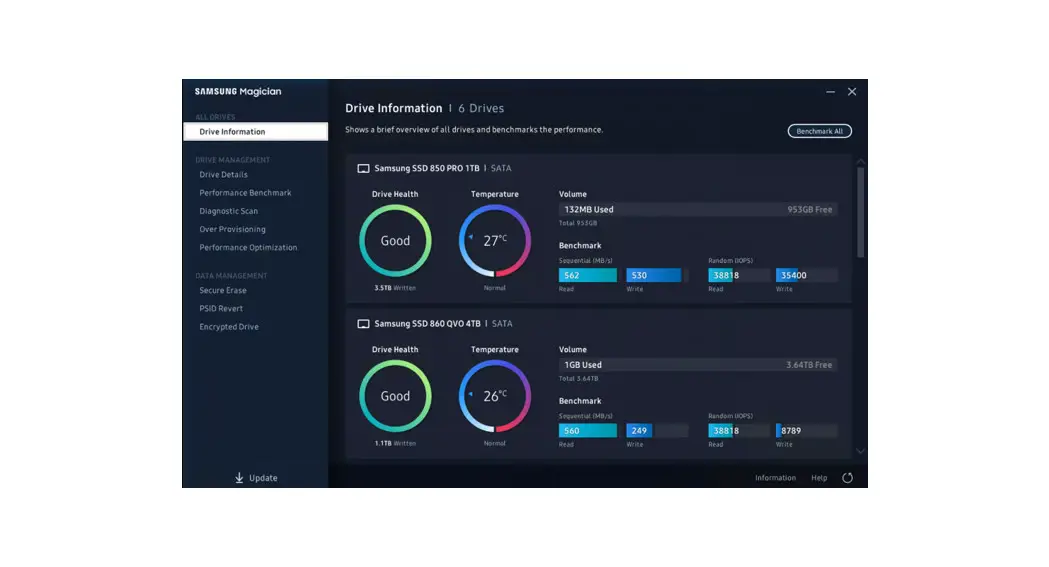Image resolution: width=1049 pixels, height=567 pixels.
Task: Open the Information link
Action: 775,477
